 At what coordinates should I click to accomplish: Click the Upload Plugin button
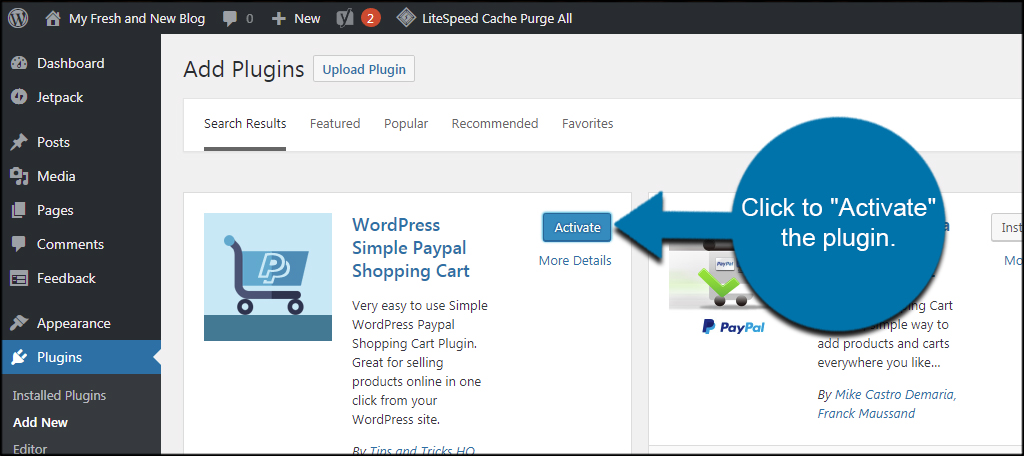pyautogui.click(x=364, y=69)
